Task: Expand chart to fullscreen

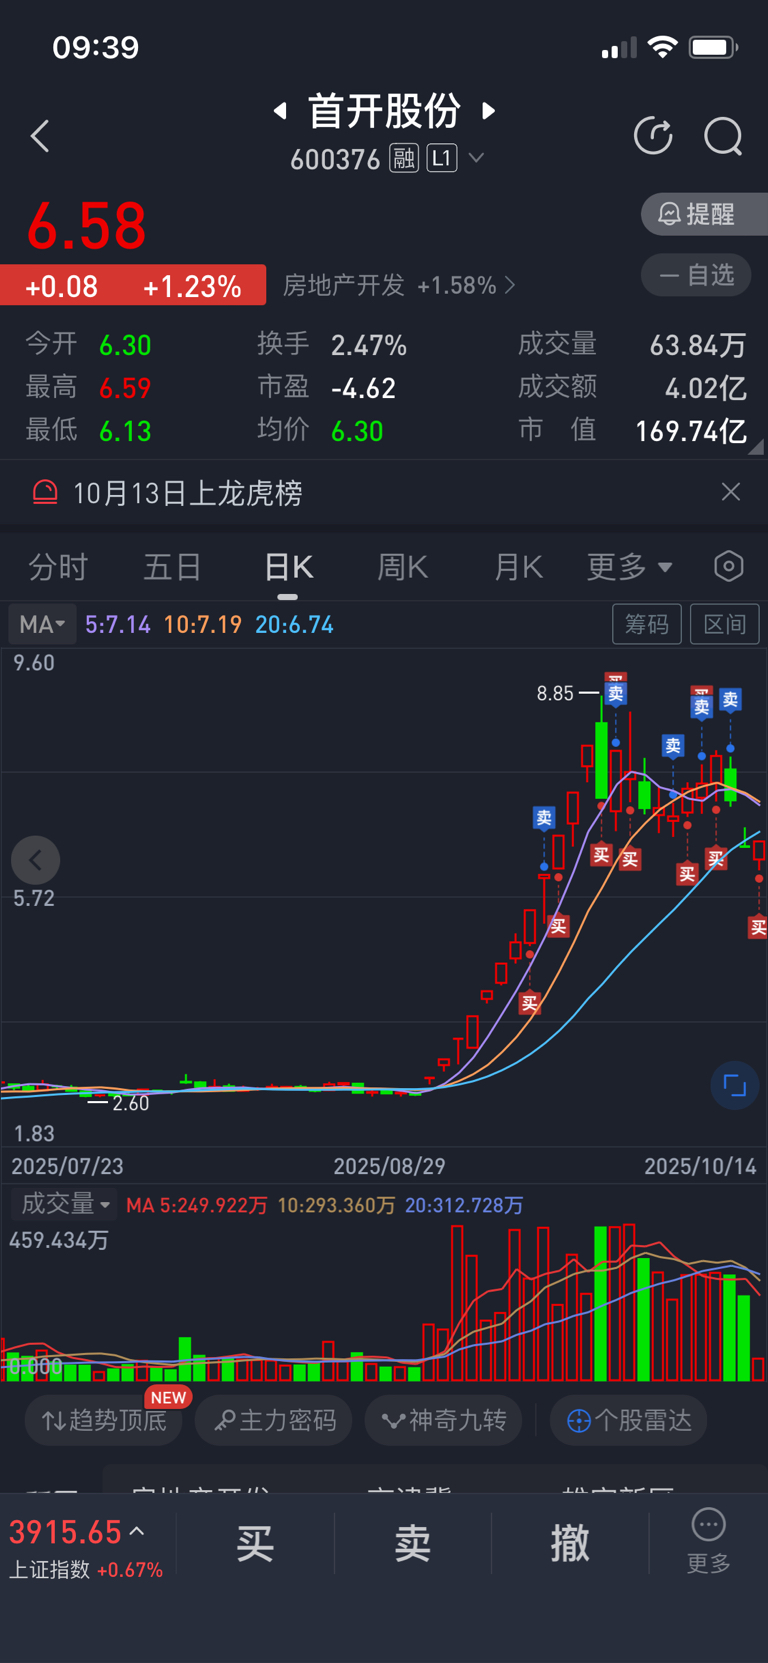Action: tap(735, 1086)
